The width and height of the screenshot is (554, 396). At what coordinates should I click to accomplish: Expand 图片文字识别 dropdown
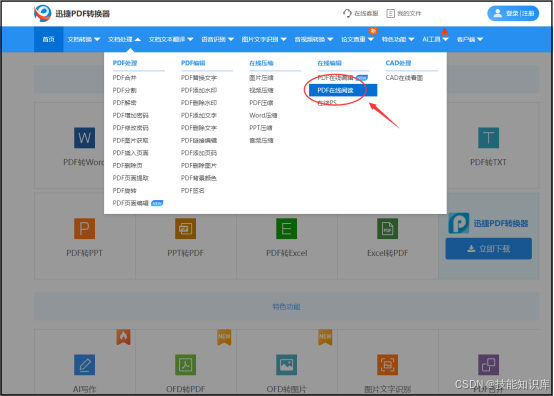click(264, 39)
